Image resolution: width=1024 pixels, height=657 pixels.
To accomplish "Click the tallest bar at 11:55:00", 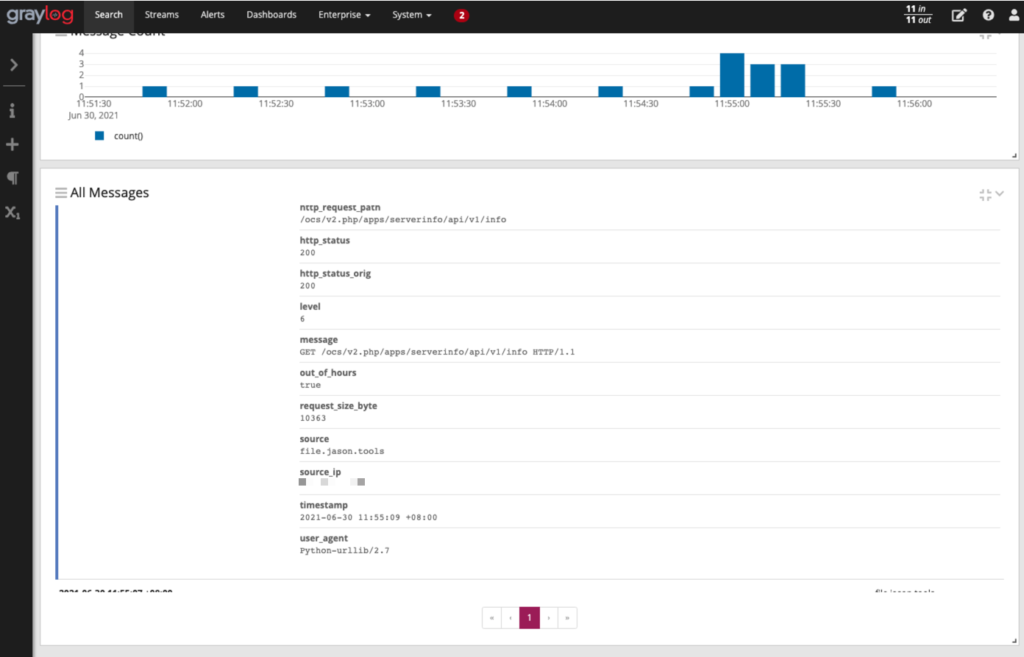I will (732, 74).
